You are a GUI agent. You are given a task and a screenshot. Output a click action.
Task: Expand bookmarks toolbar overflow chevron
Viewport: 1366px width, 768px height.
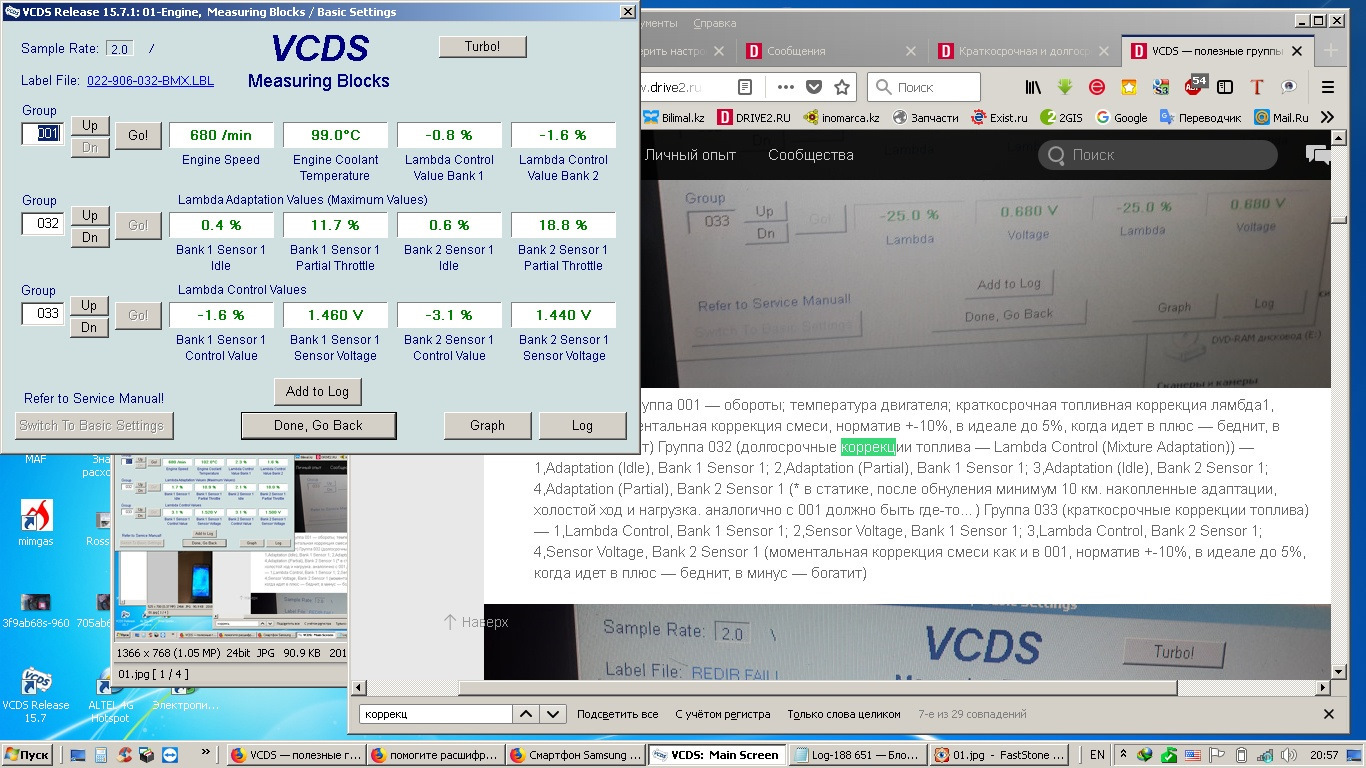[1327, 117]
